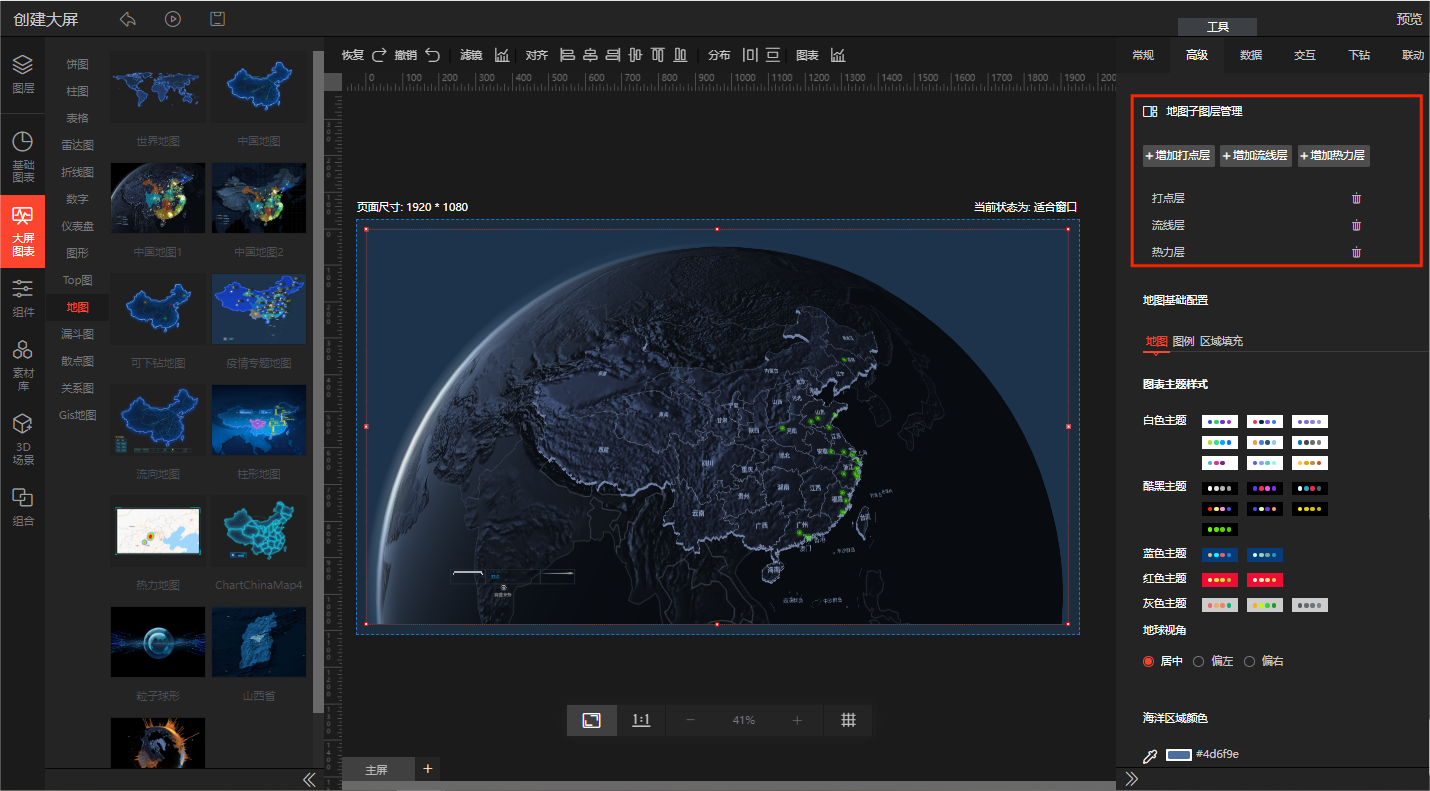Pick the green-dots 酷黑主题 swatch
1430x791 pixels.
coord(1220,529)
